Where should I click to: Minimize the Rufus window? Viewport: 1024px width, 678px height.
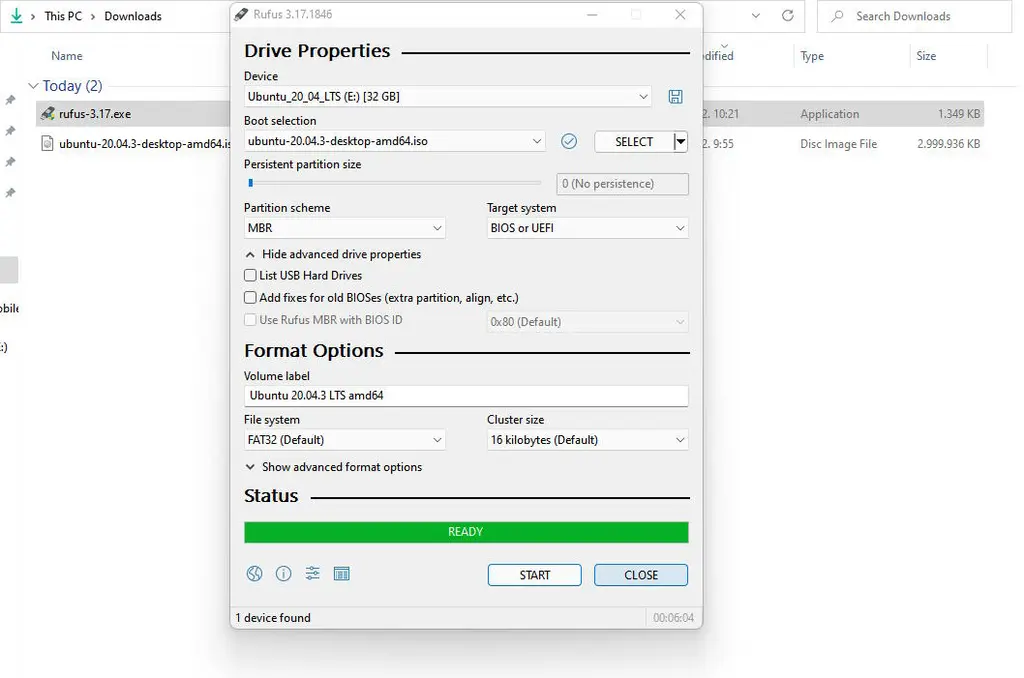592,14
